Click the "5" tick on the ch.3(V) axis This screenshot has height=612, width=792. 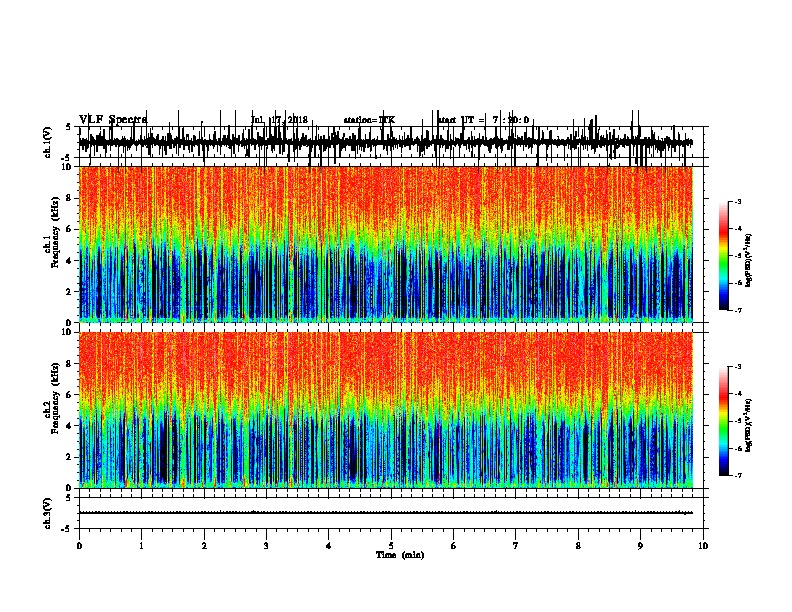pos(68,498)
